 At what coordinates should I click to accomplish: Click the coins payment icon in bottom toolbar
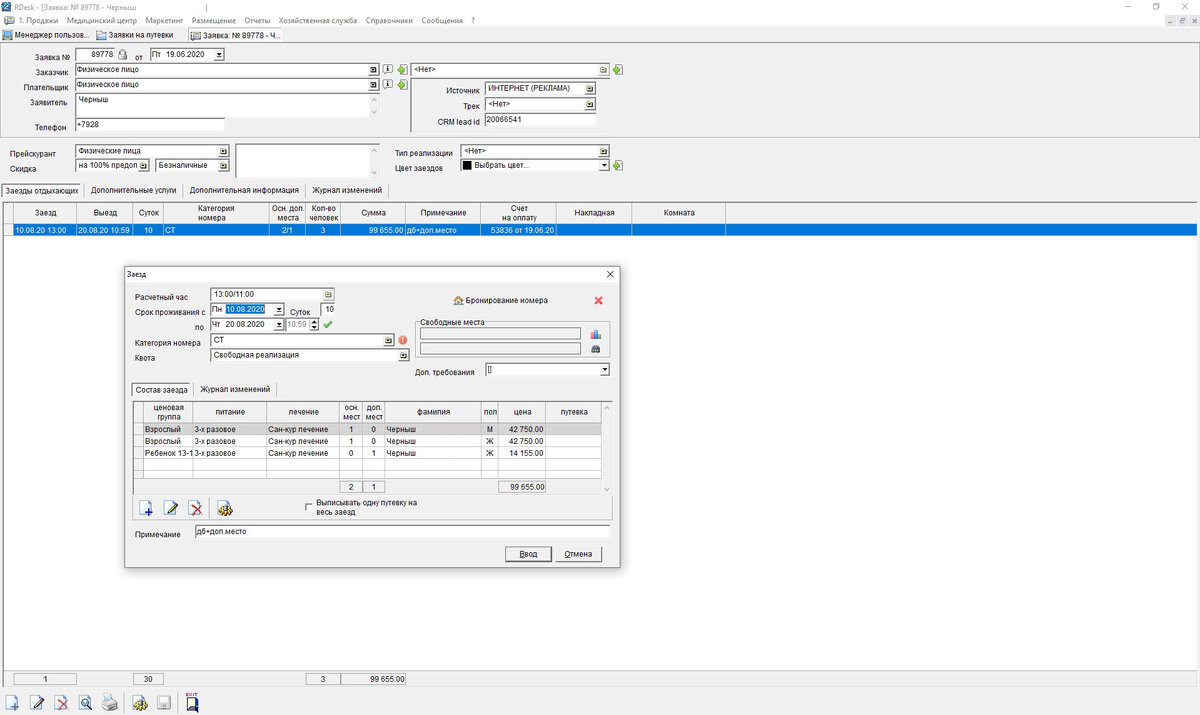[140, 703]
